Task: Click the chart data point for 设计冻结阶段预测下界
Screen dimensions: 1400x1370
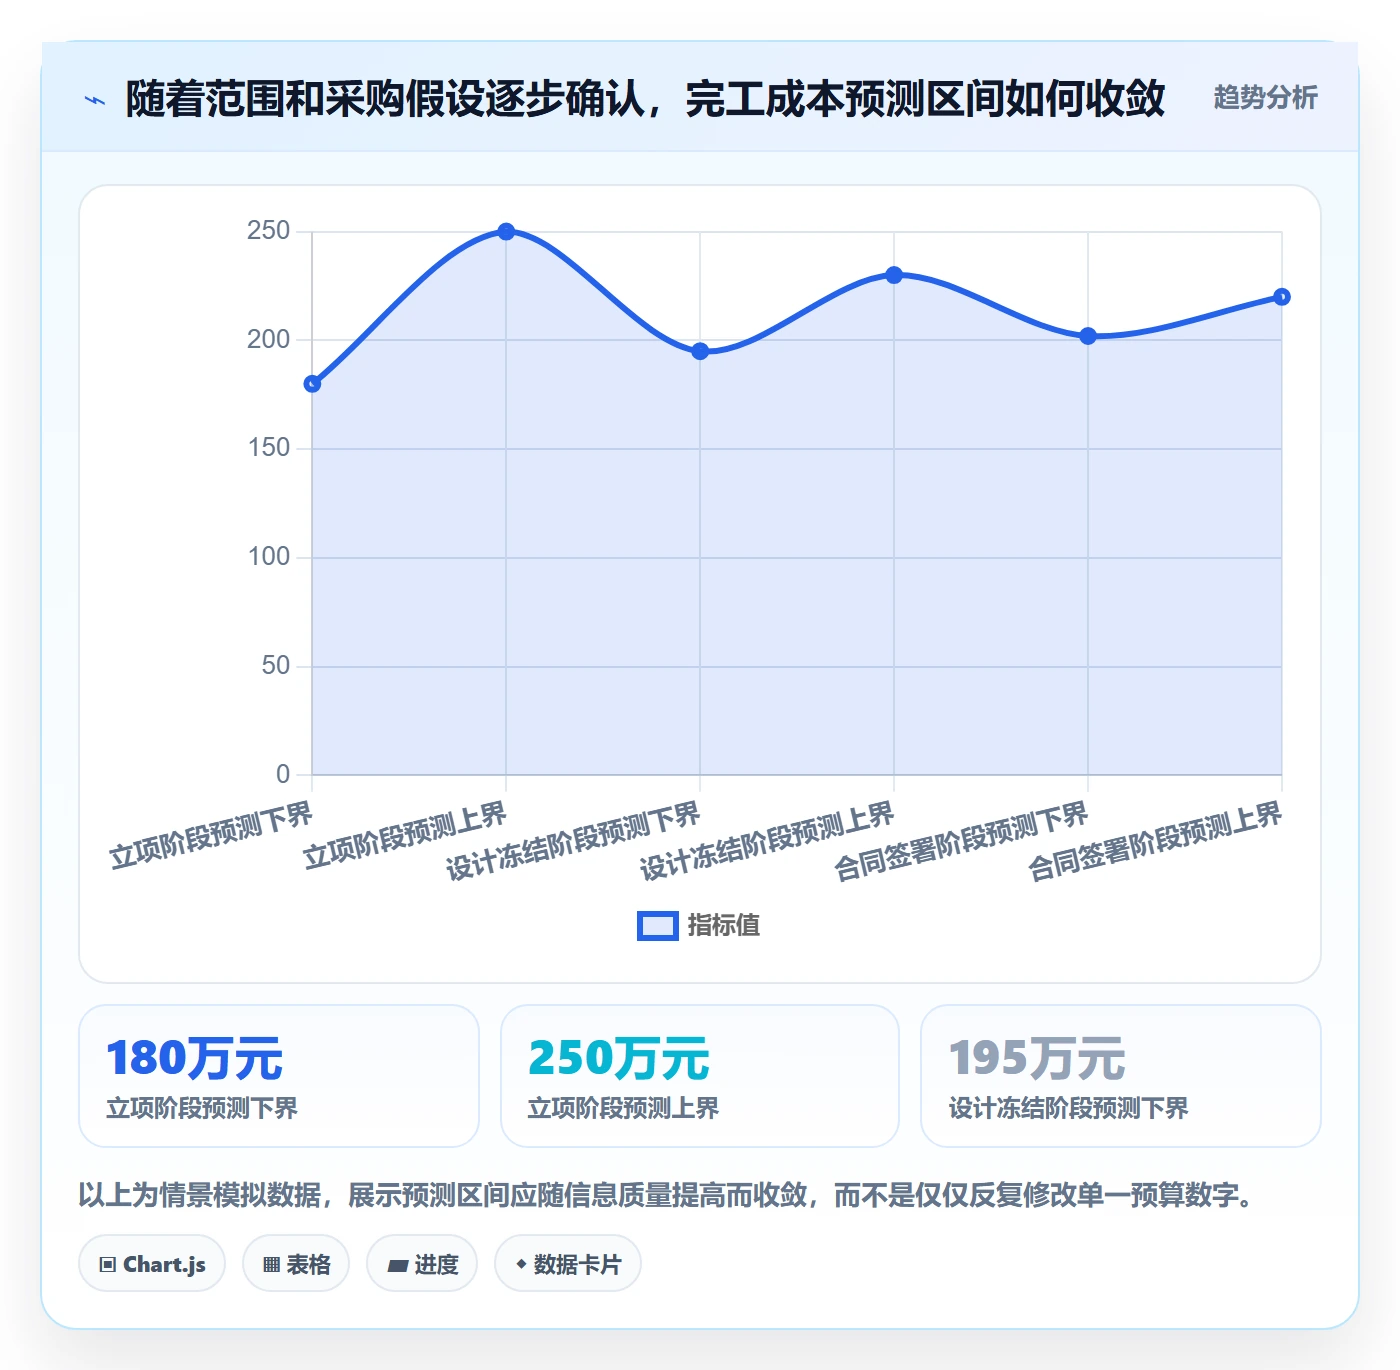Action: click(x=700, y=351)
